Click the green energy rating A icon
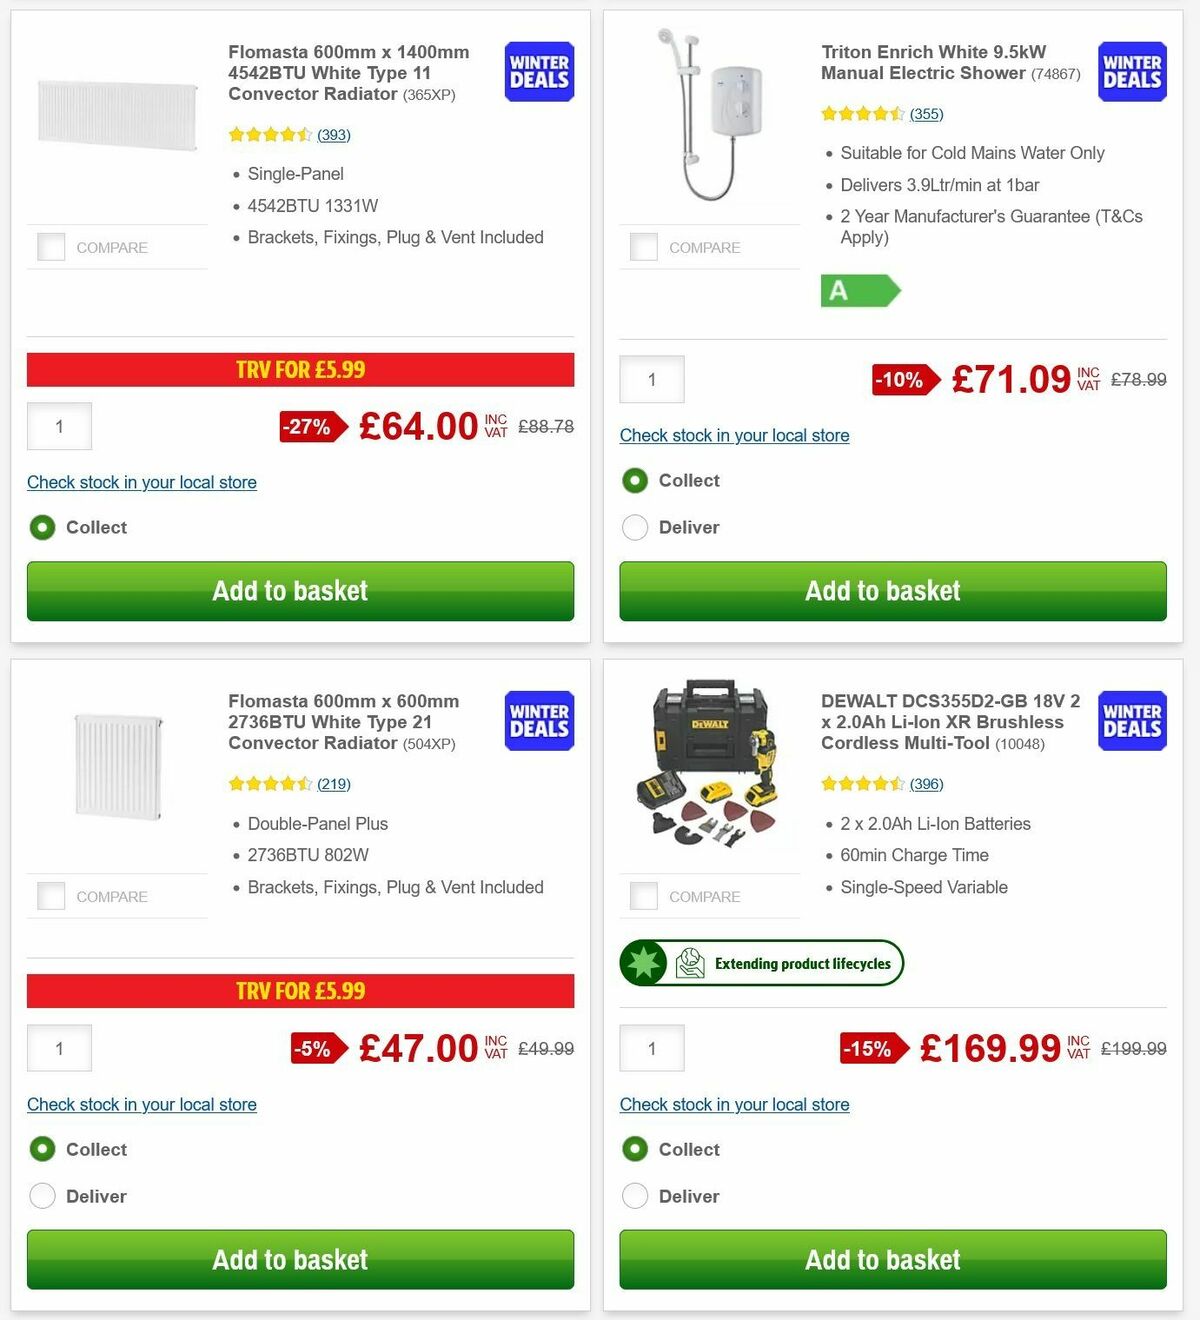This screenshot has width=1200, height=1320. pos(858,291)
